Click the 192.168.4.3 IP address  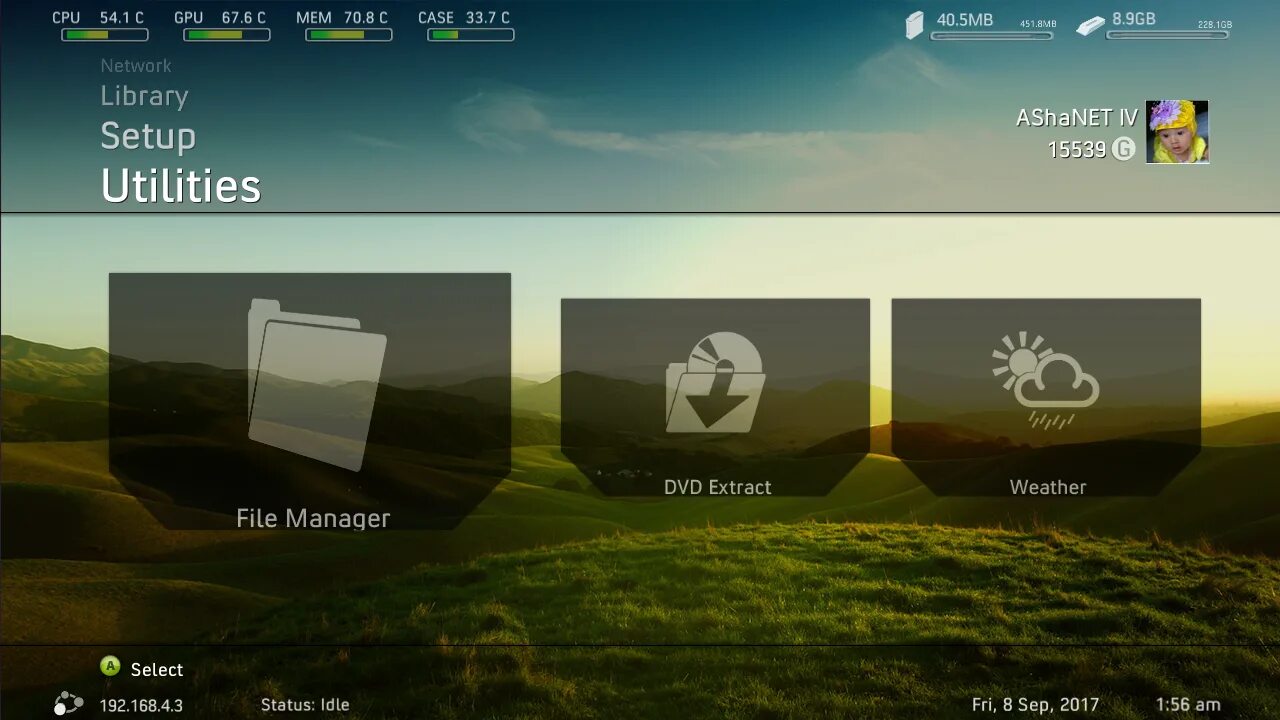141,705
